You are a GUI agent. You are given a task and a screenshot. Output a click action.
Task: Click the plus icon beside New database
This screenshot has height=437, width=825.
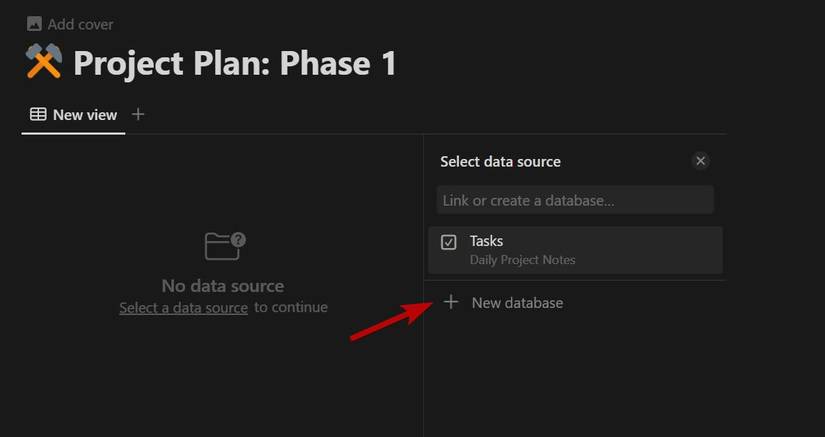click(x=451, y=302)
